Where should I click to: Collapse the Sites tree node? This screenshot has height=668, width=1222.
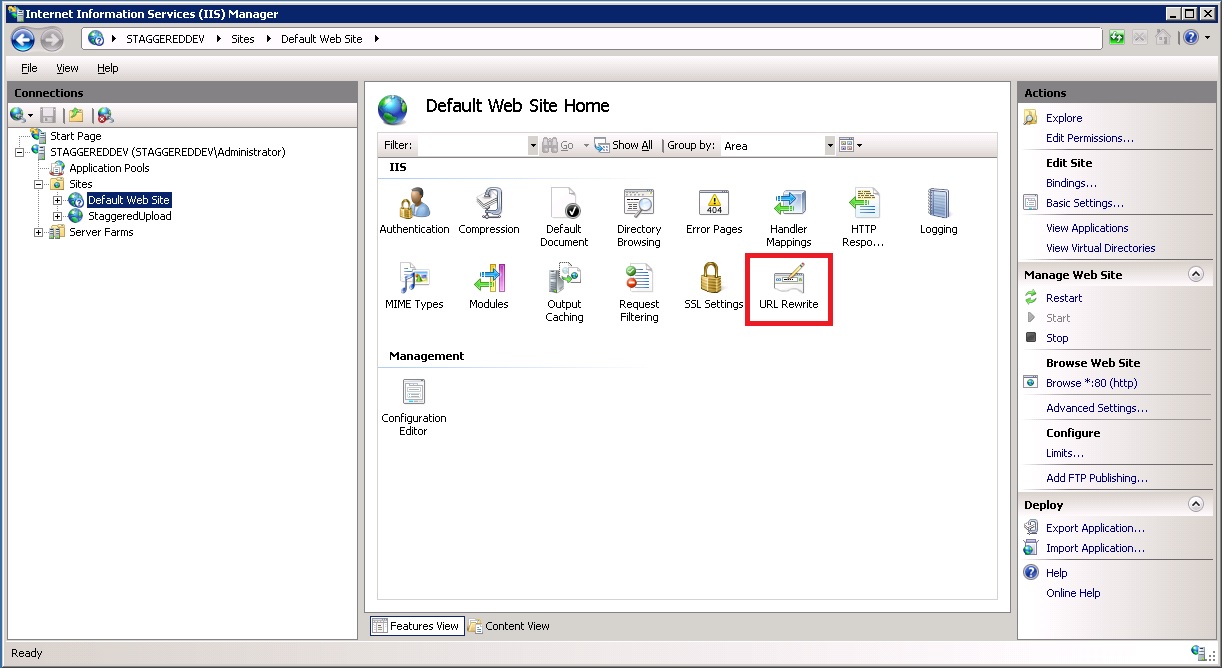pyautogui.click(x=39, y=184)
